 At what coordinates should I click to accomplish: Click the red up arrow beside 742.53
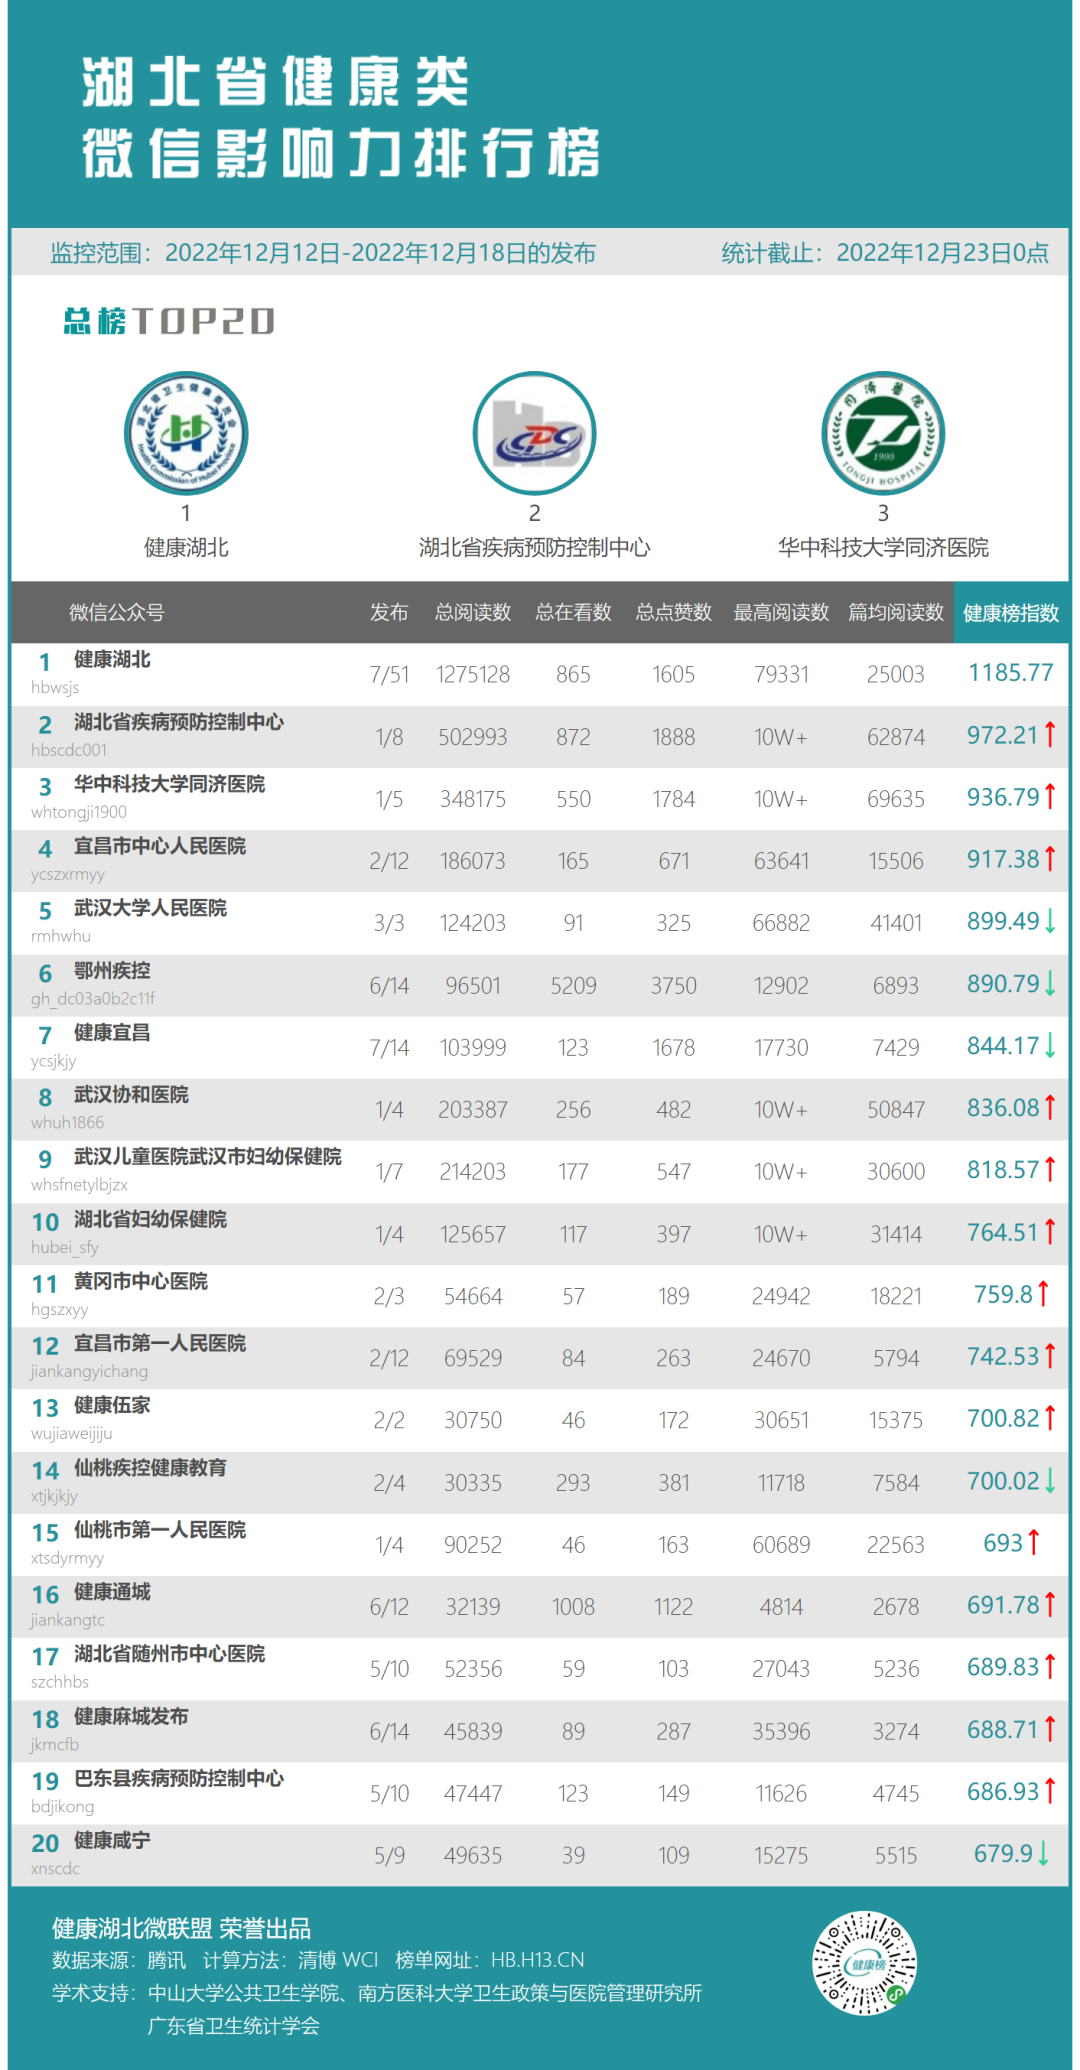[1050, 1356]
